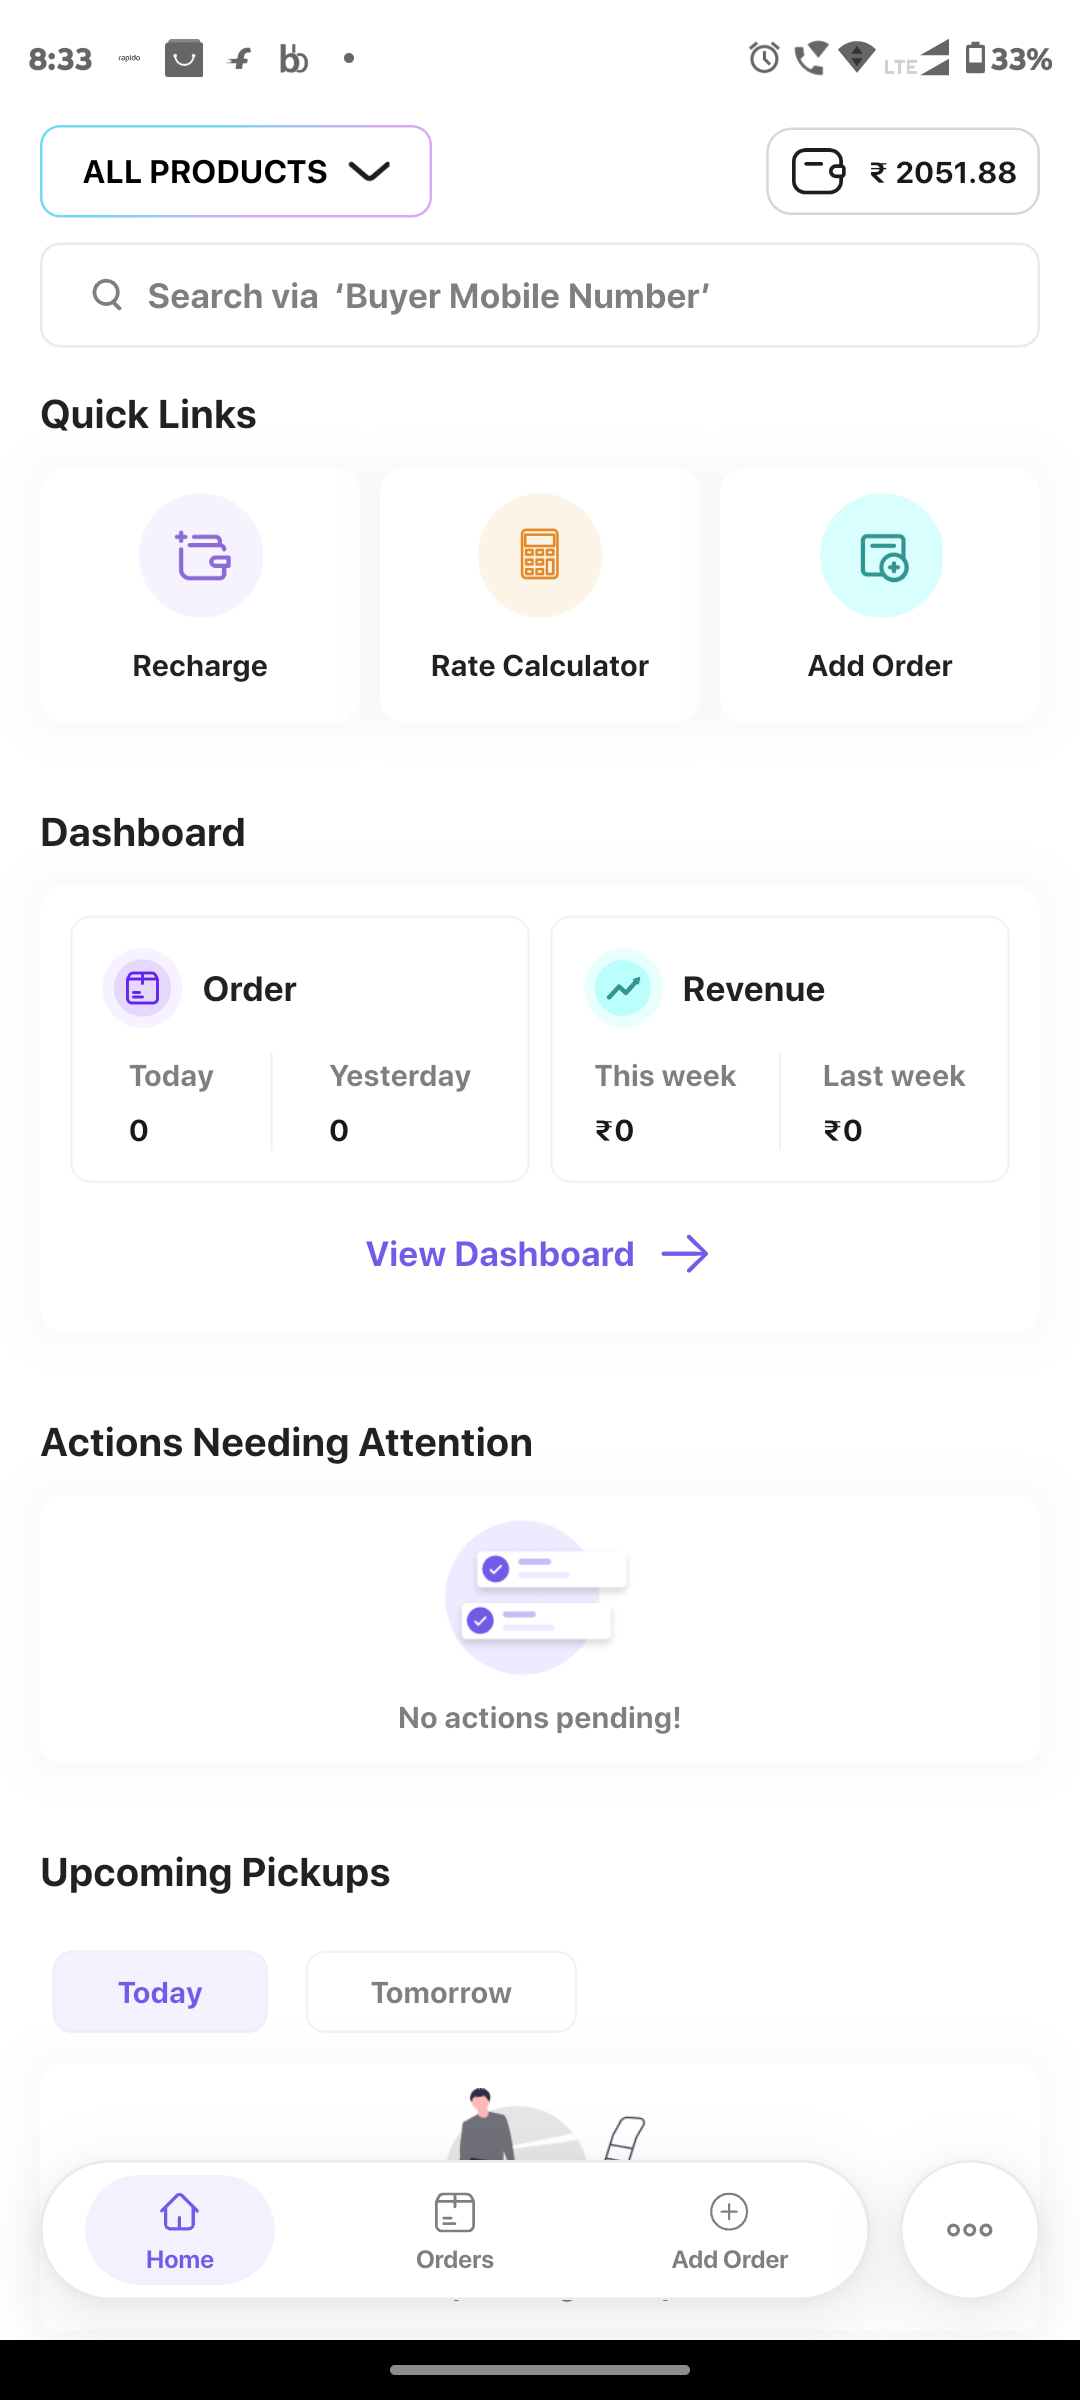
Task: Open the Rate Calculator icon
Action: point(540,556)
